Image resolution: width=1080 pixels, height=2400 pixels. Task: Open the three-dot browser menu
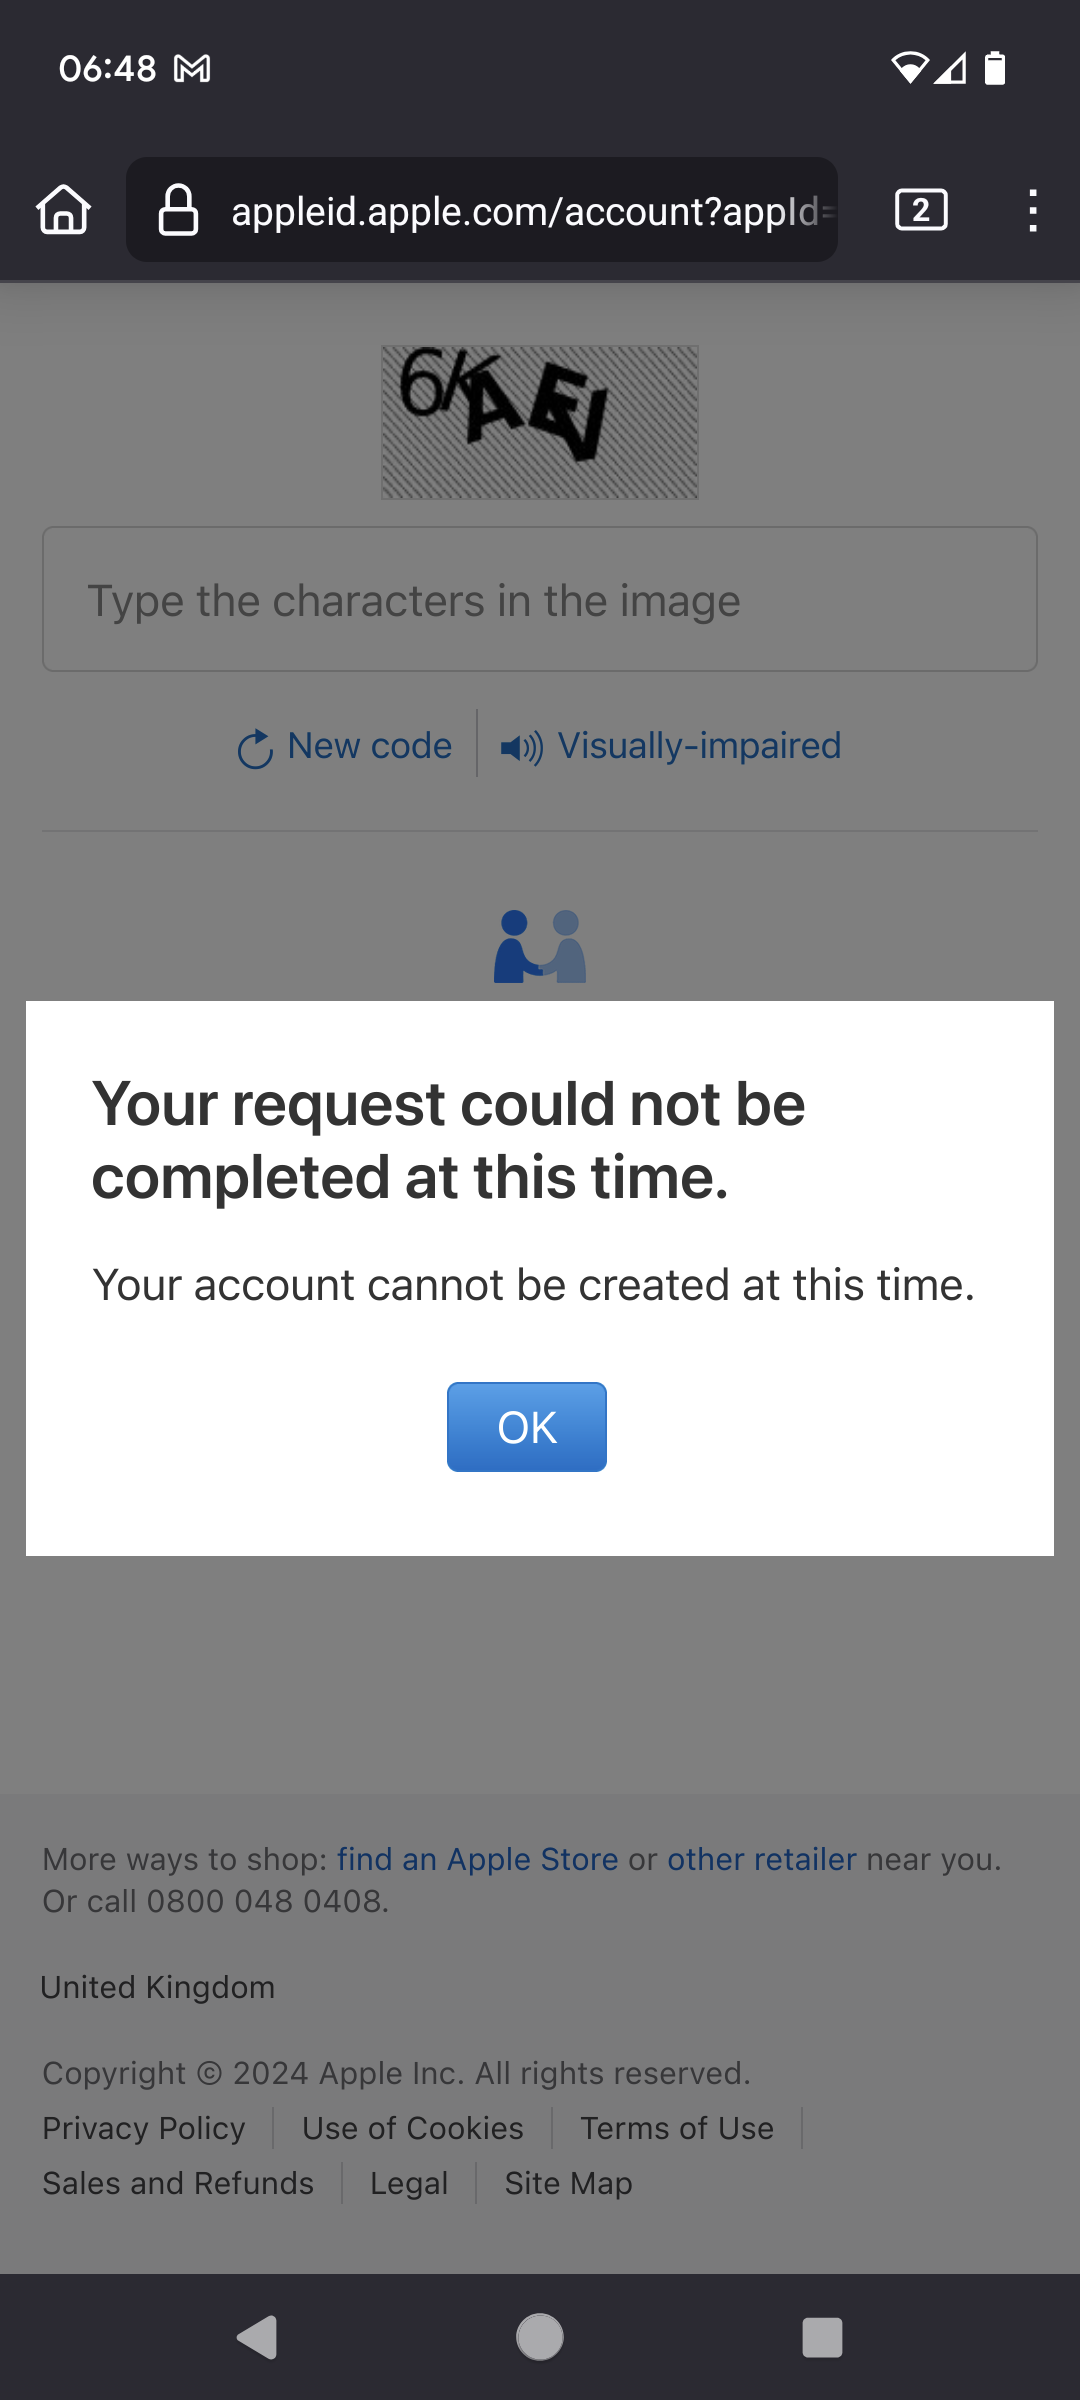(x=1033, y=210)
